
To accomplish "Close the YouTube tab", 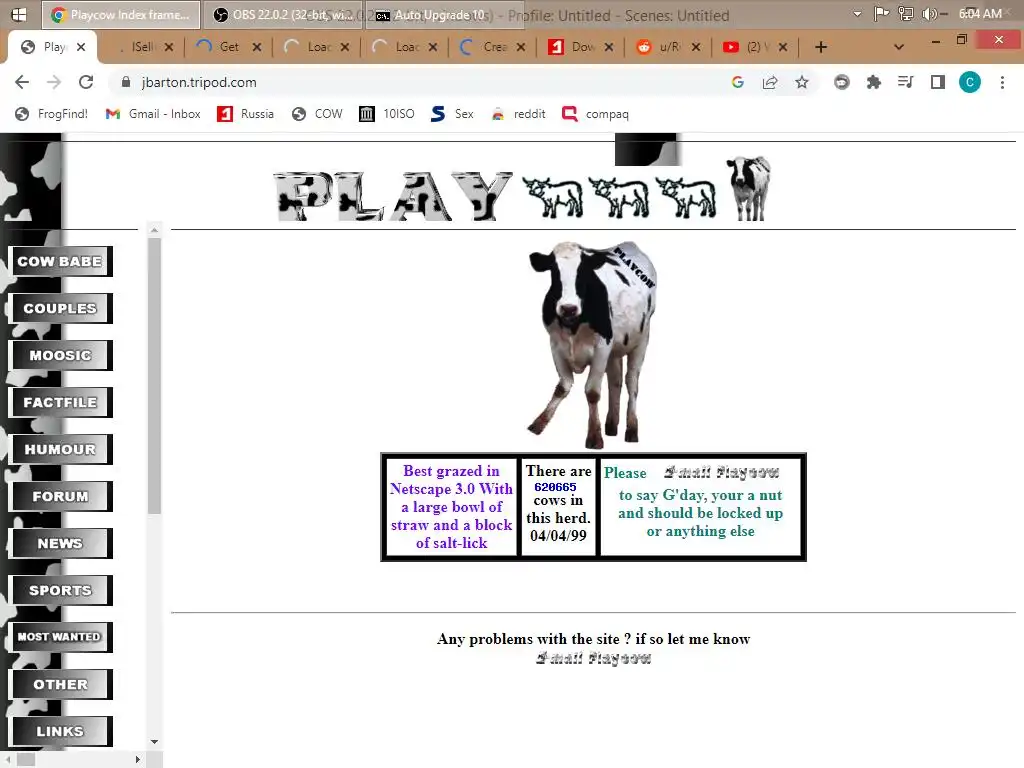I will click(x=783, y=47).
